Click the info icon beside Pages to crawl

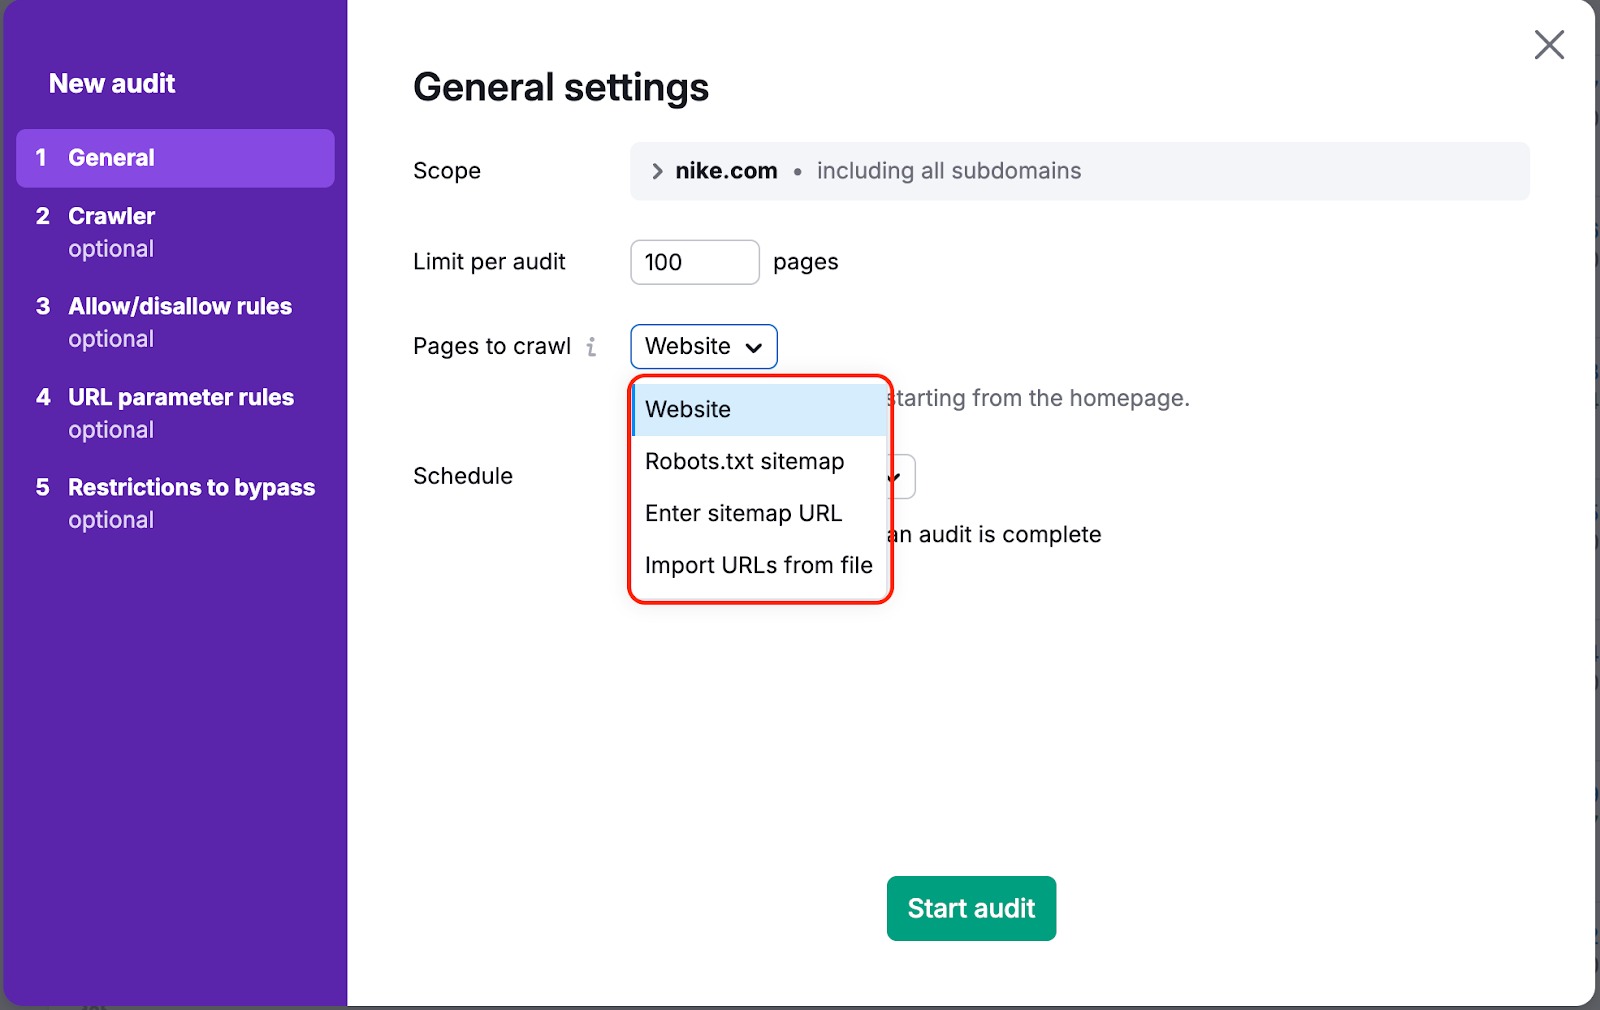[x=593, y=347]
